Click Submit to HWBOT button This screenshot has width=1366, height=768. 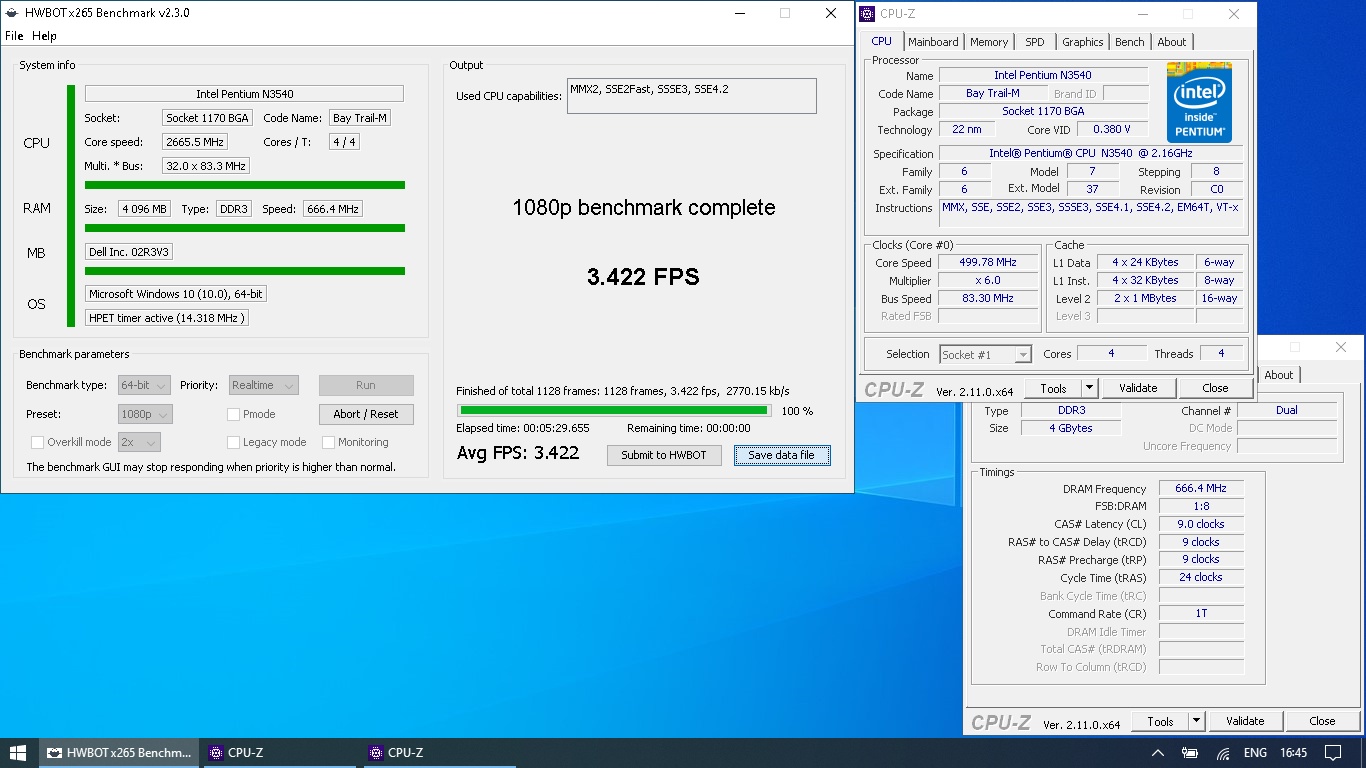(664, 455)
